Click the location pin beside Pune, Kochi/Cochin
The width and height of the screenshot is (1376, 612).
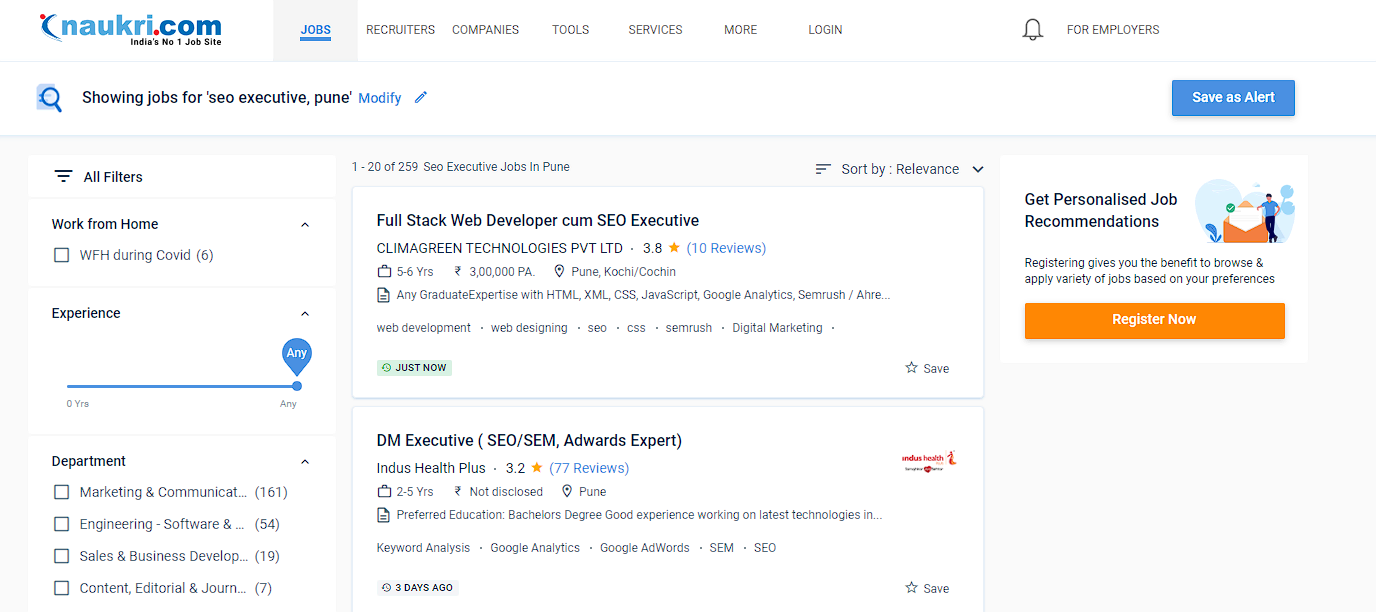(x=559, y=271)
